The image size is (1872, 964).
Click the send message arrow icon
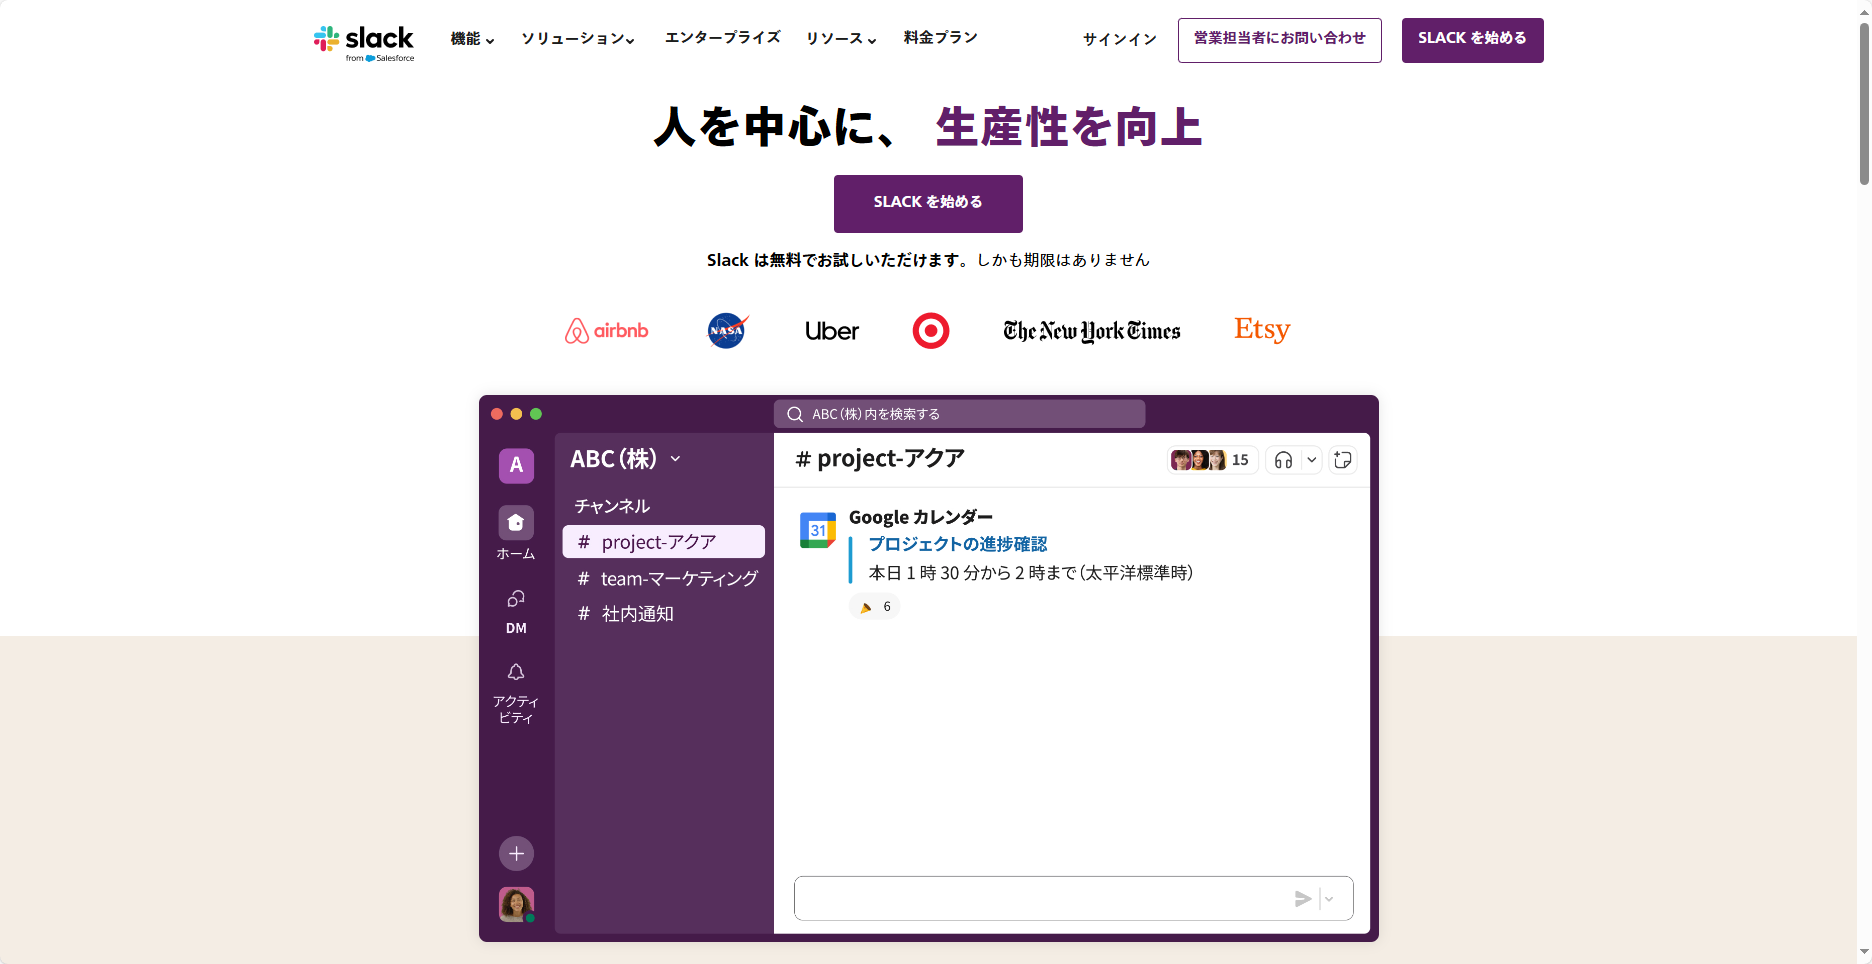[1303, 899]
